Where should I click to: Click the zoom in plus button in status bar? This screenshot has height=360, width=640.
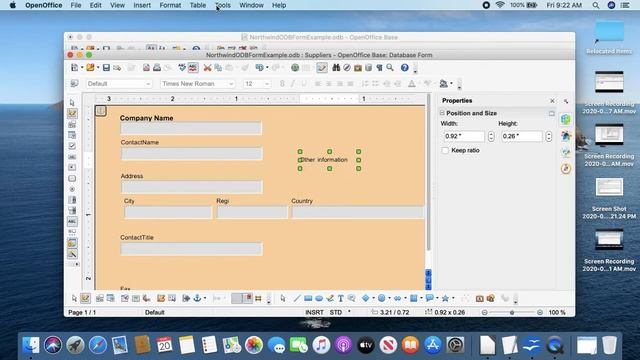(540, 313)
